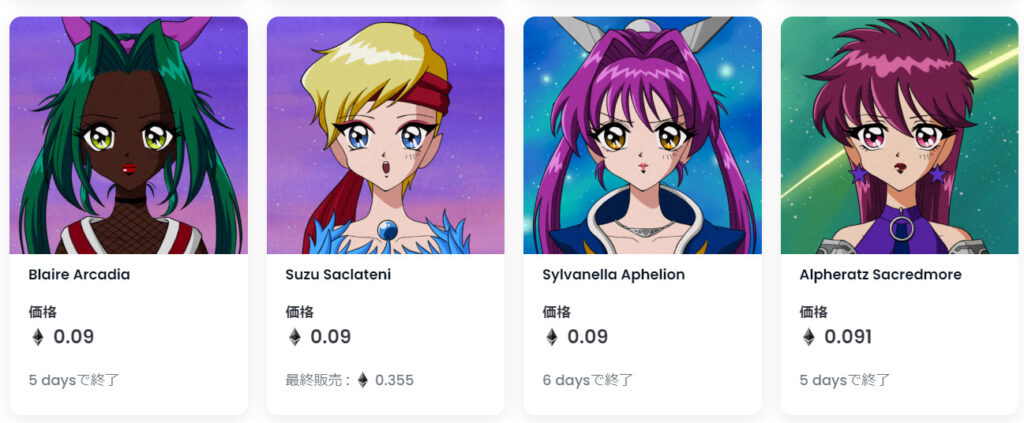Click the 価格 label on Suzu Saclateni card
Image resolution: width=1024 pixels, height=423 pixels.
click(x=300, y=312)
